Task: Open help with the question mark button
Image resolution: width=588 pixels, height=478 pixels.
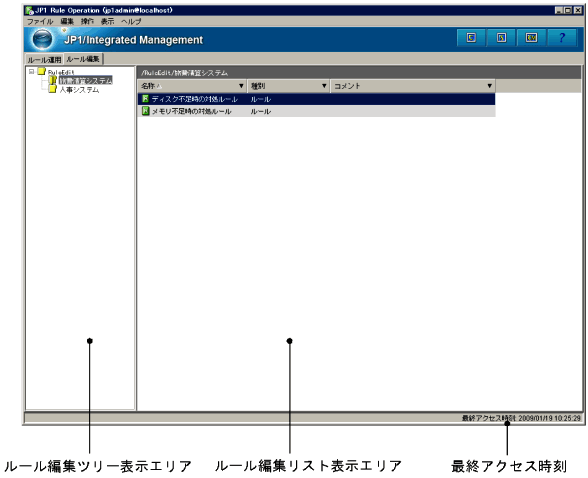Action: point(562,37)
